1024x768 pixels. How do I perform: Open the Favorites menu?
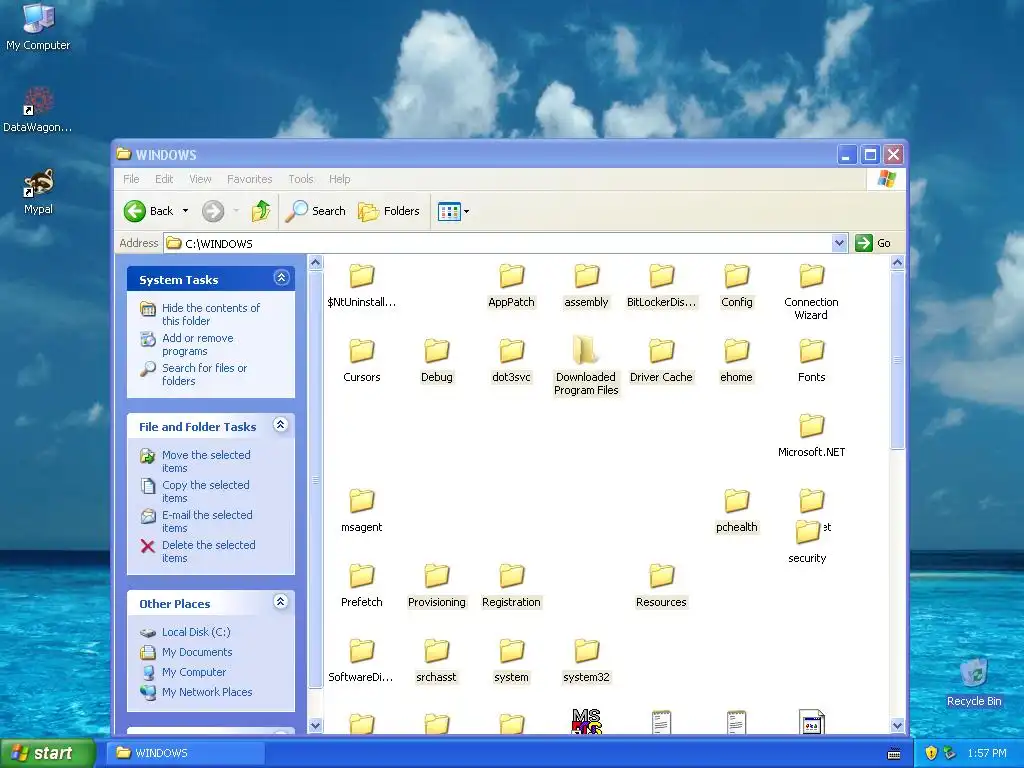tap(249, 179)
